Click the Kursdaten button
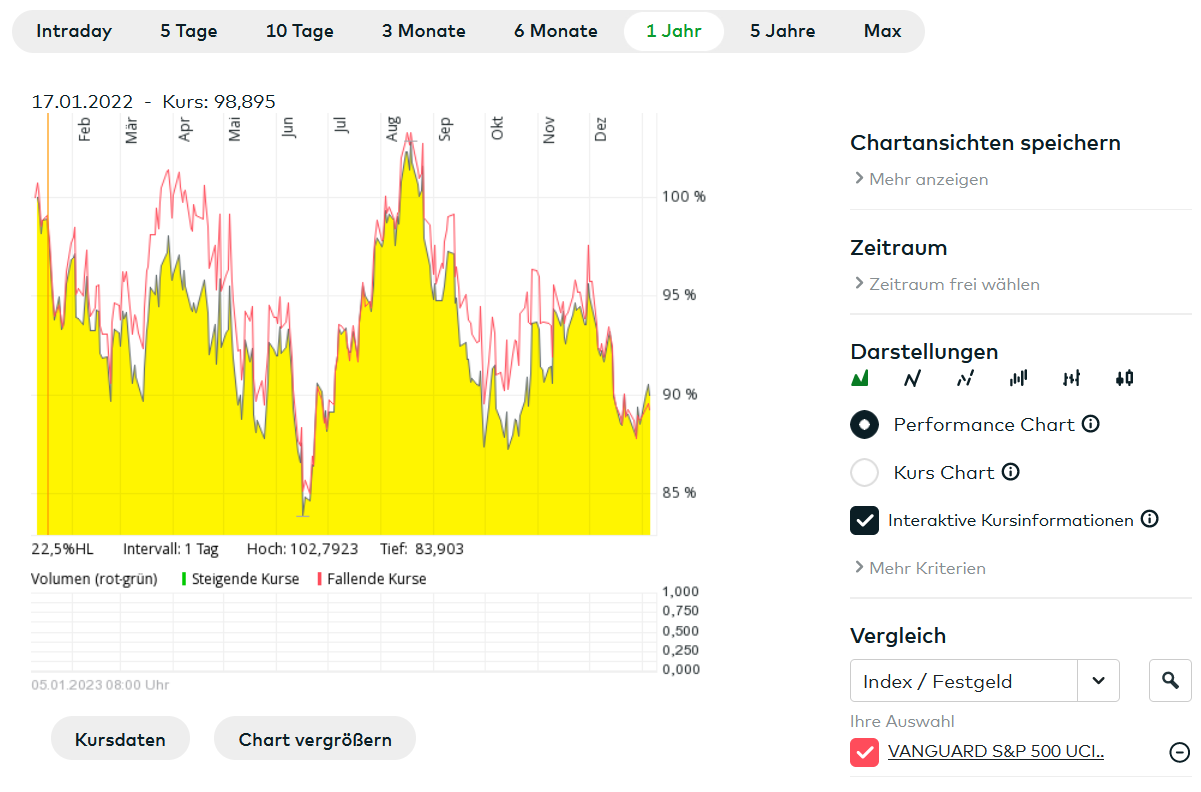 pos(120,740)
